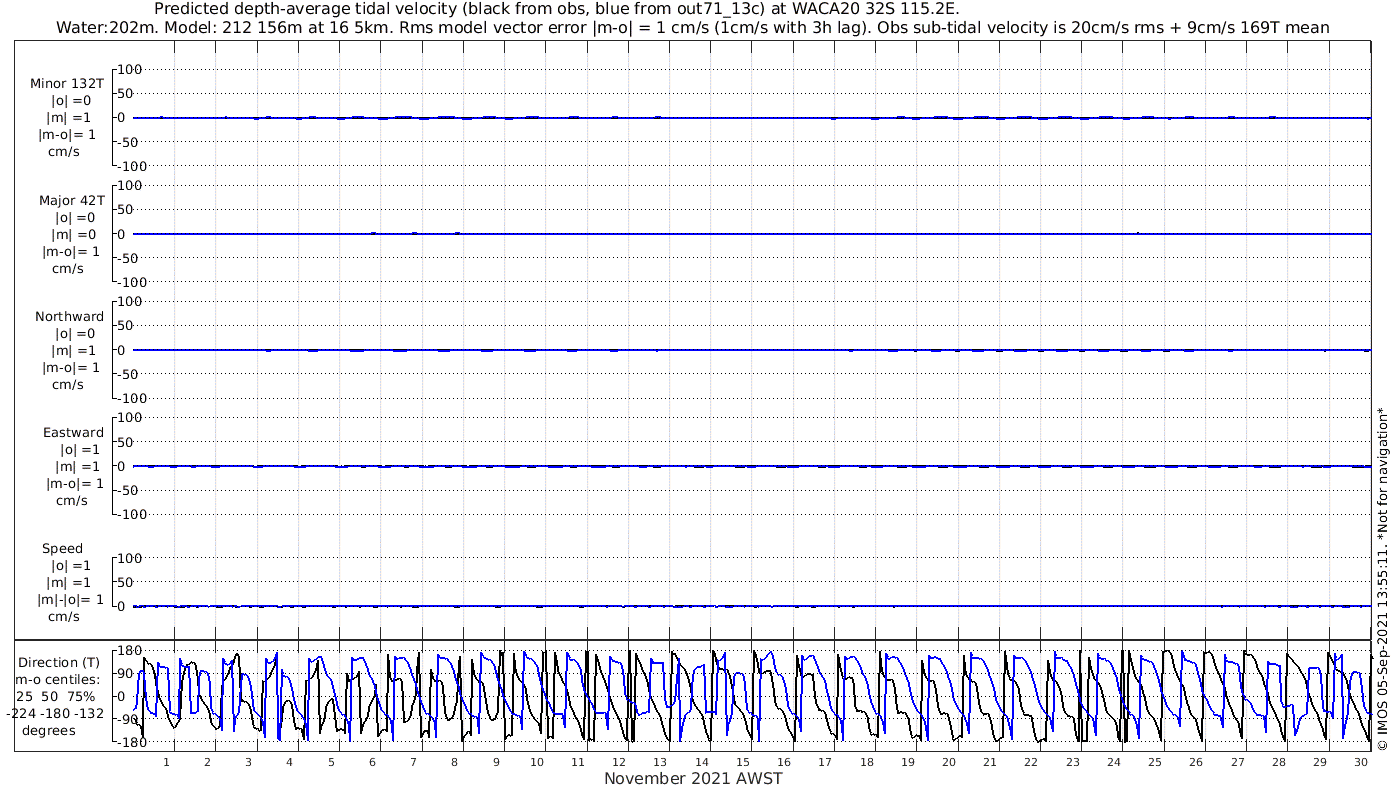The image size is (1400, 800).
Task: Click the "Northward" panel label
Action: (x=70, y=316)
